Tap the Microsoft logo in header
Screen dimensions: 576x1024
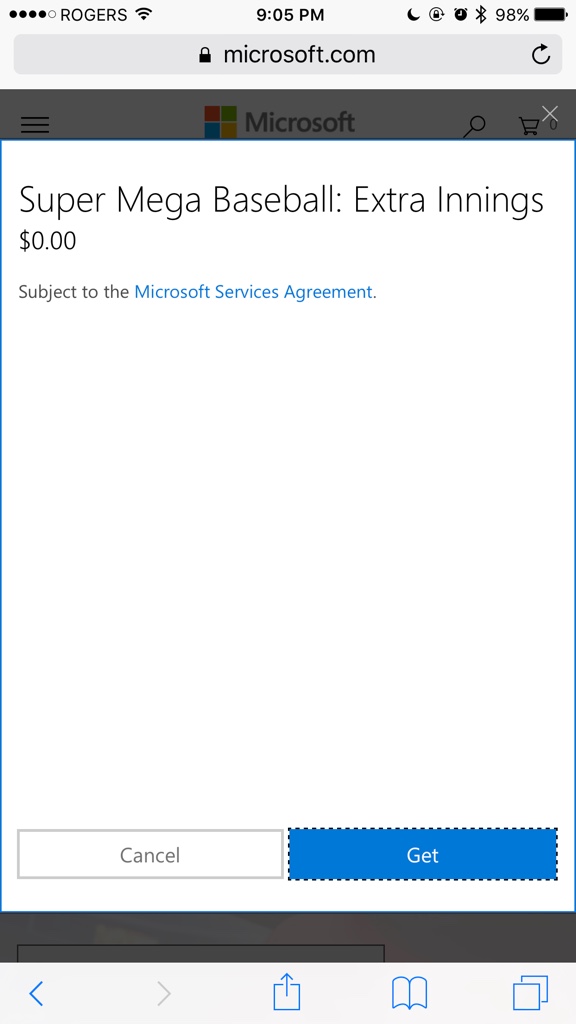[280, 121]
